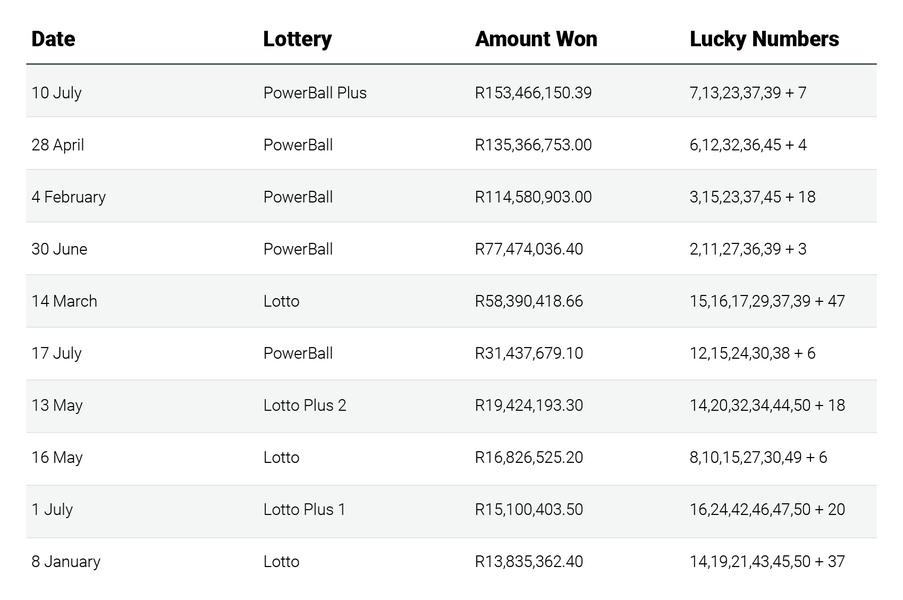Click the Lucky Numbers column header
This screenshot has width=903, height=600.
pyautogui.click(x=764, y=39)
